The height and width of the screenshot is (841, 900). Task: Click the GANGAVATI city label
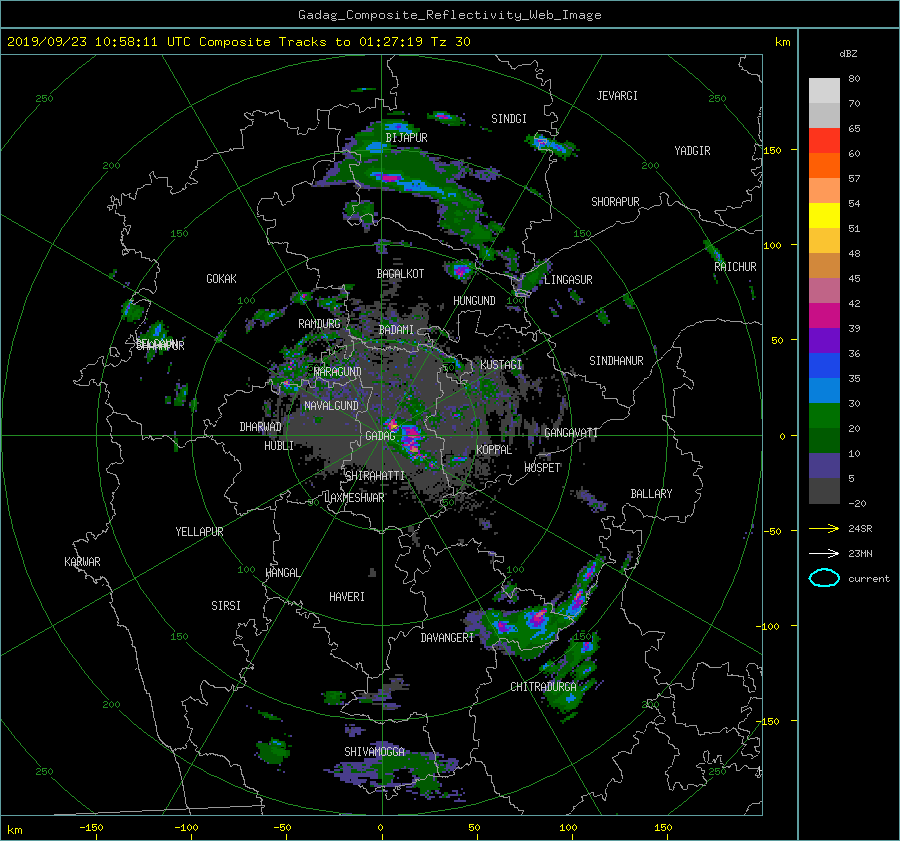pos(571,433)
